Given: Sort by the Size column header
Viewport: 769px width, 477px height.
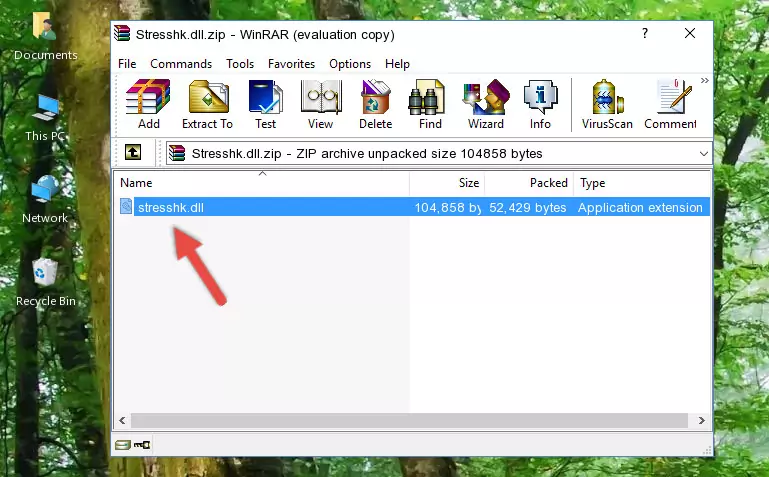Looking at the screenshot, I should point(447,183).
